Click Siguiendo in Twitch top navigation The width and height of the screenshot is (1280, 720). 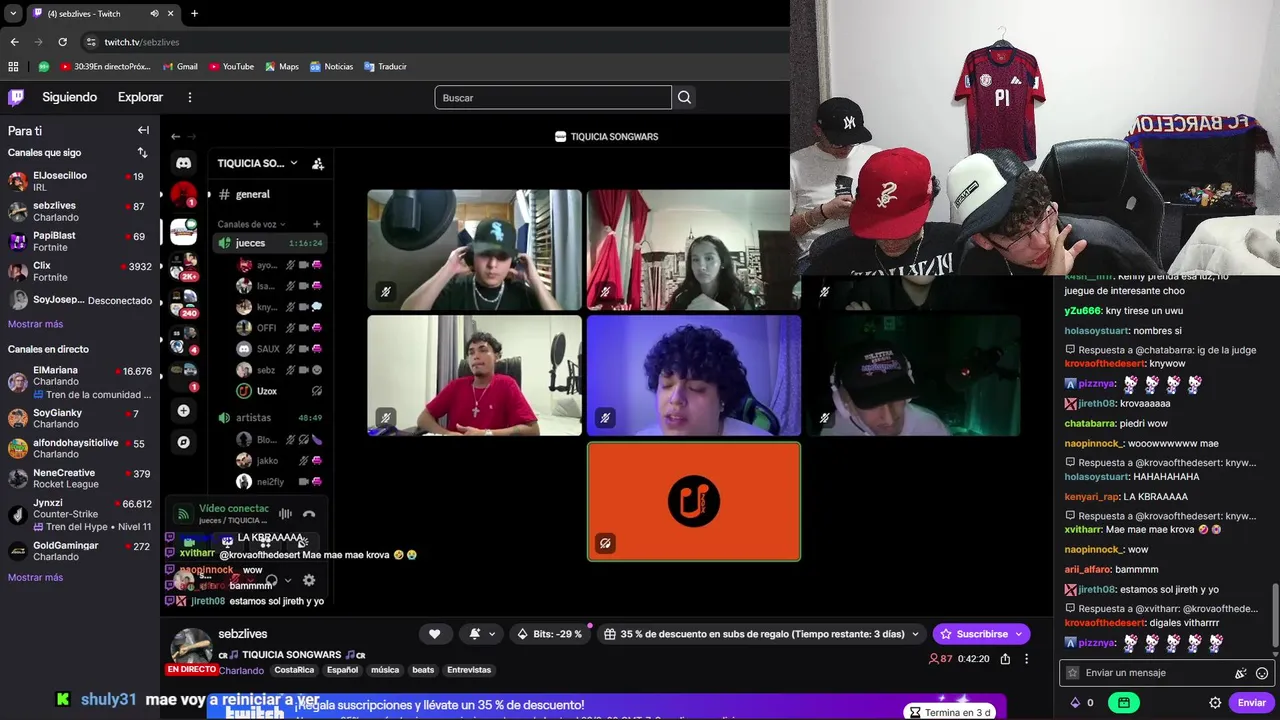[x=69, y=97]
